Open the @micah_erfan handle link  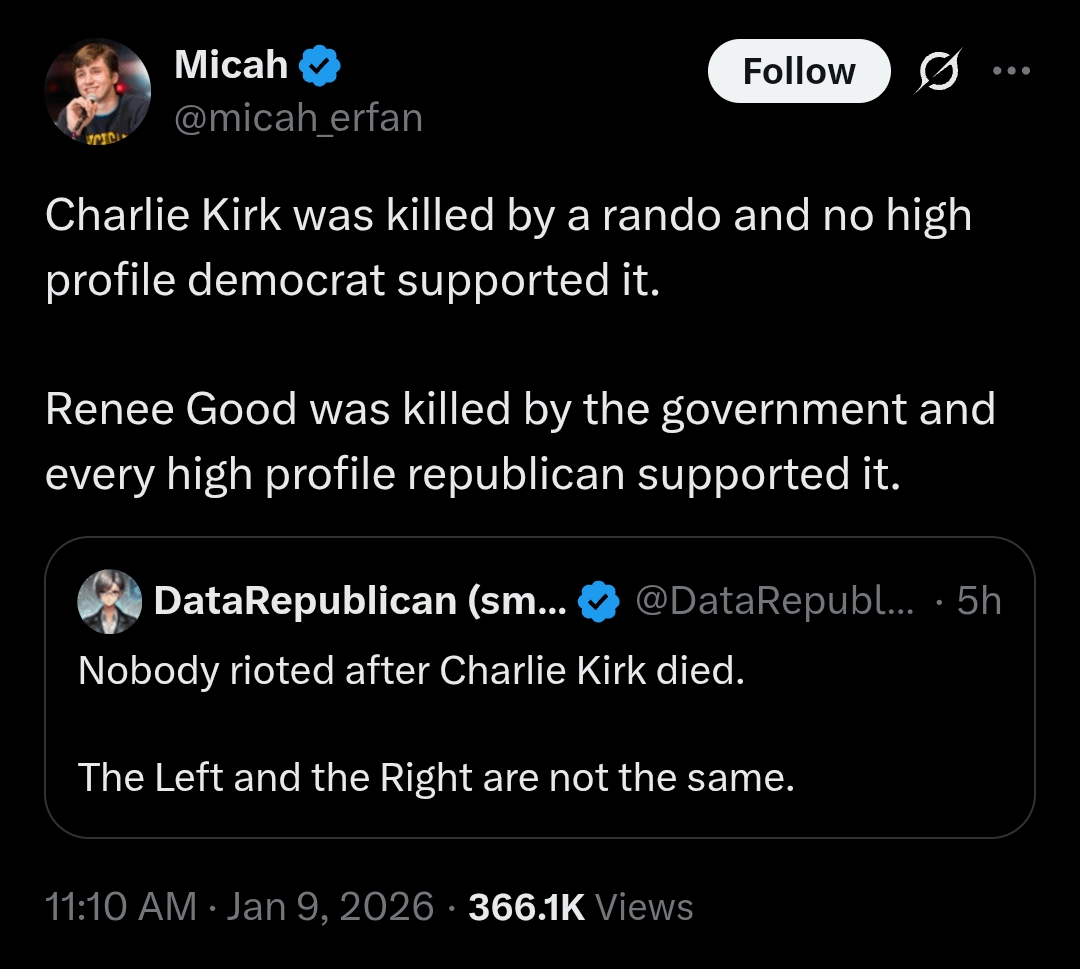click(x=298, y=118)
